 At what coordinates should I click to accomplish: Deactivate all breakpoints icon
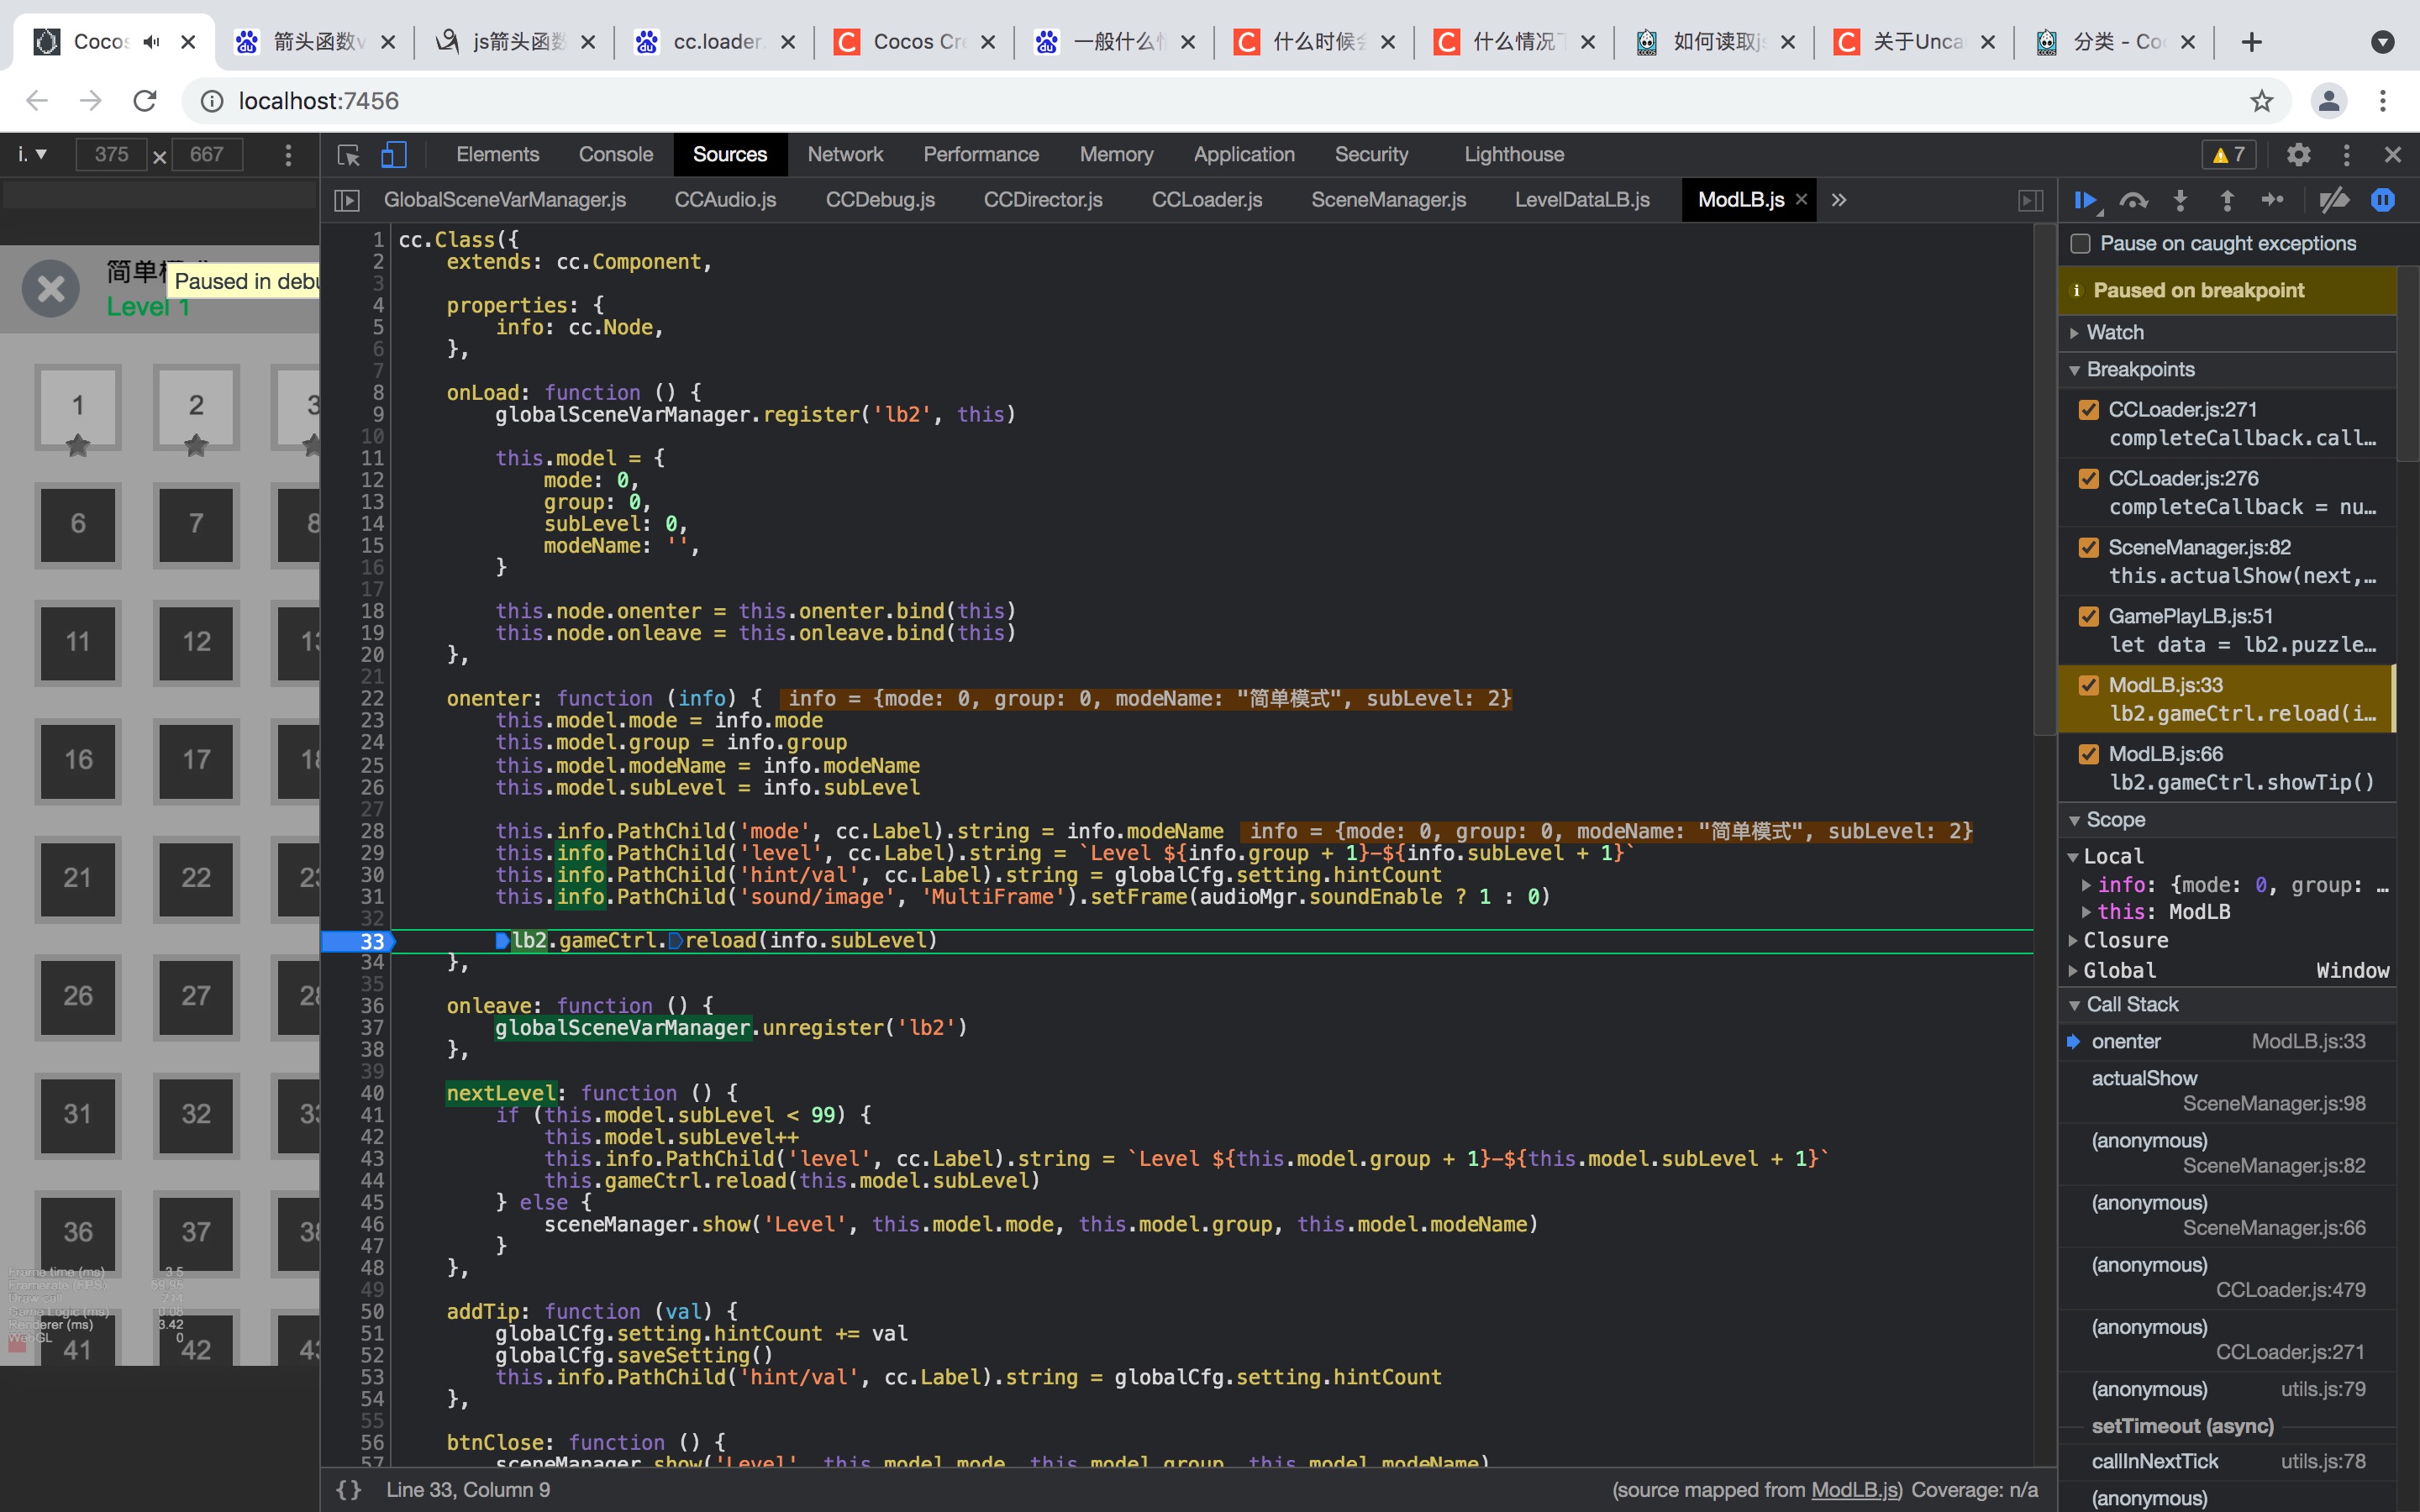click(x=2334, y=201)
